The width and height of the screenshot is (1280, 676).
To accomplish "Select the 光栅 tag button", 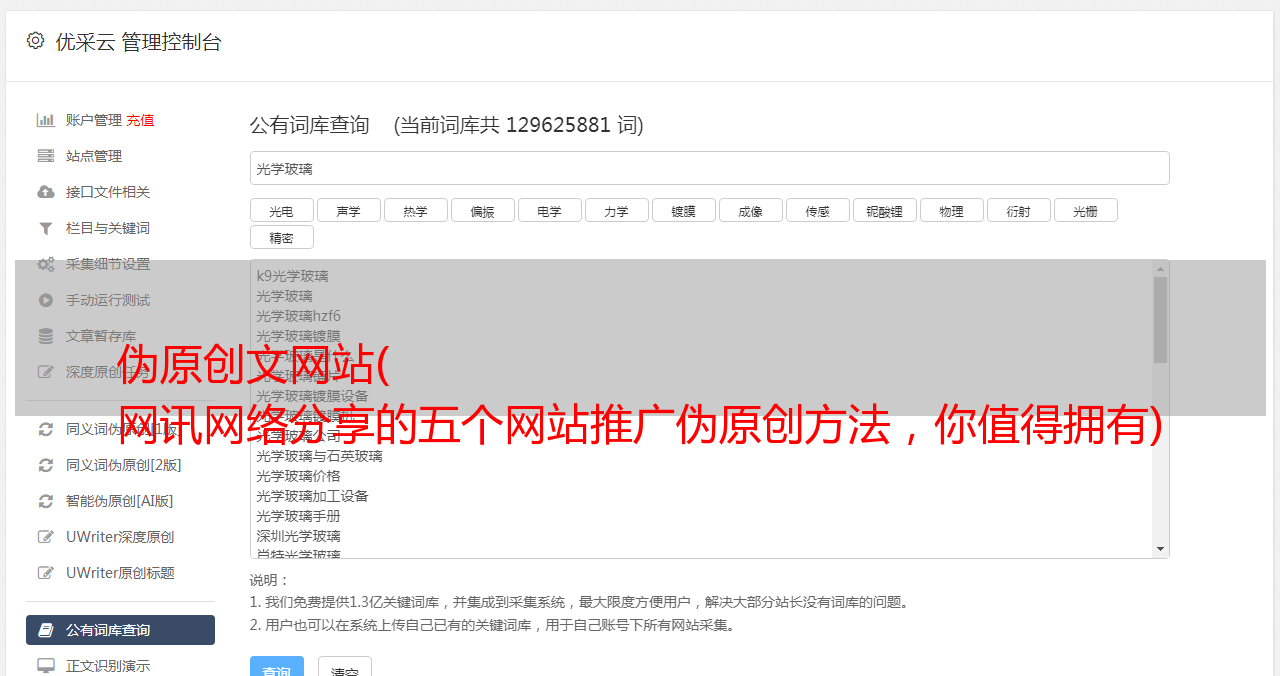I will click(x=1085, y=210).
